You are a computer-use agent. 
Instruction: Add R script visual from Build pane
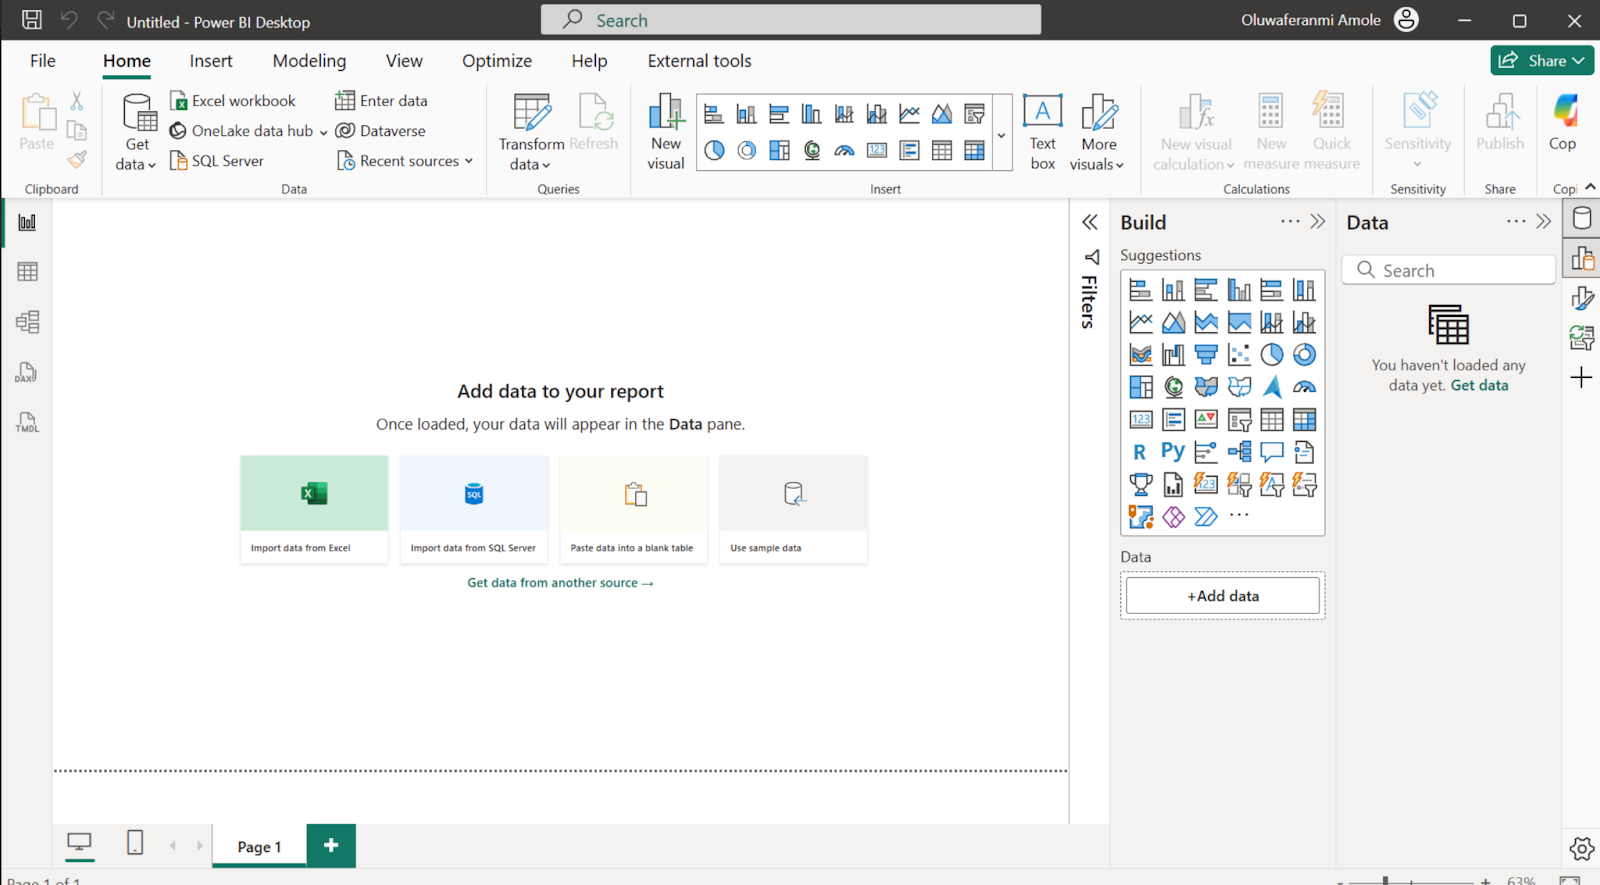click(1140, 452)
